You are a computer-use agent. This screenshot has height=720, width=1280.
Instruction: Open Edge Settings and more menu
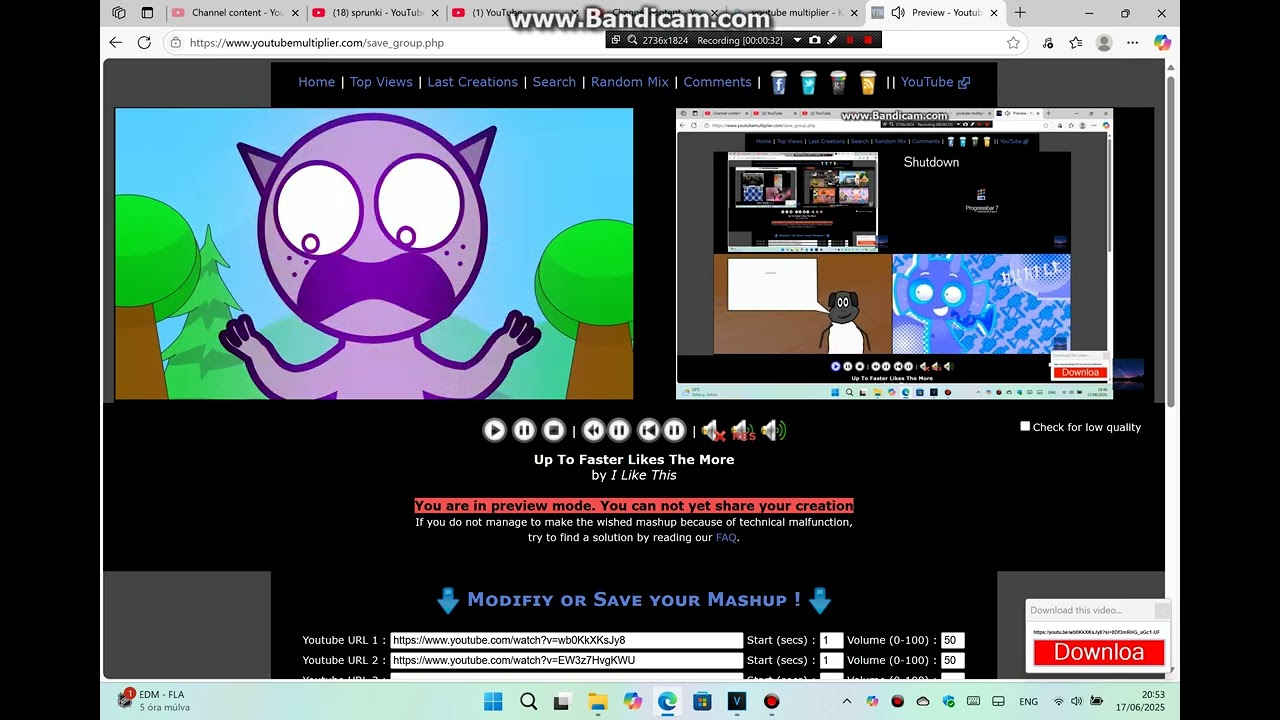click(x=1132, y=42)
